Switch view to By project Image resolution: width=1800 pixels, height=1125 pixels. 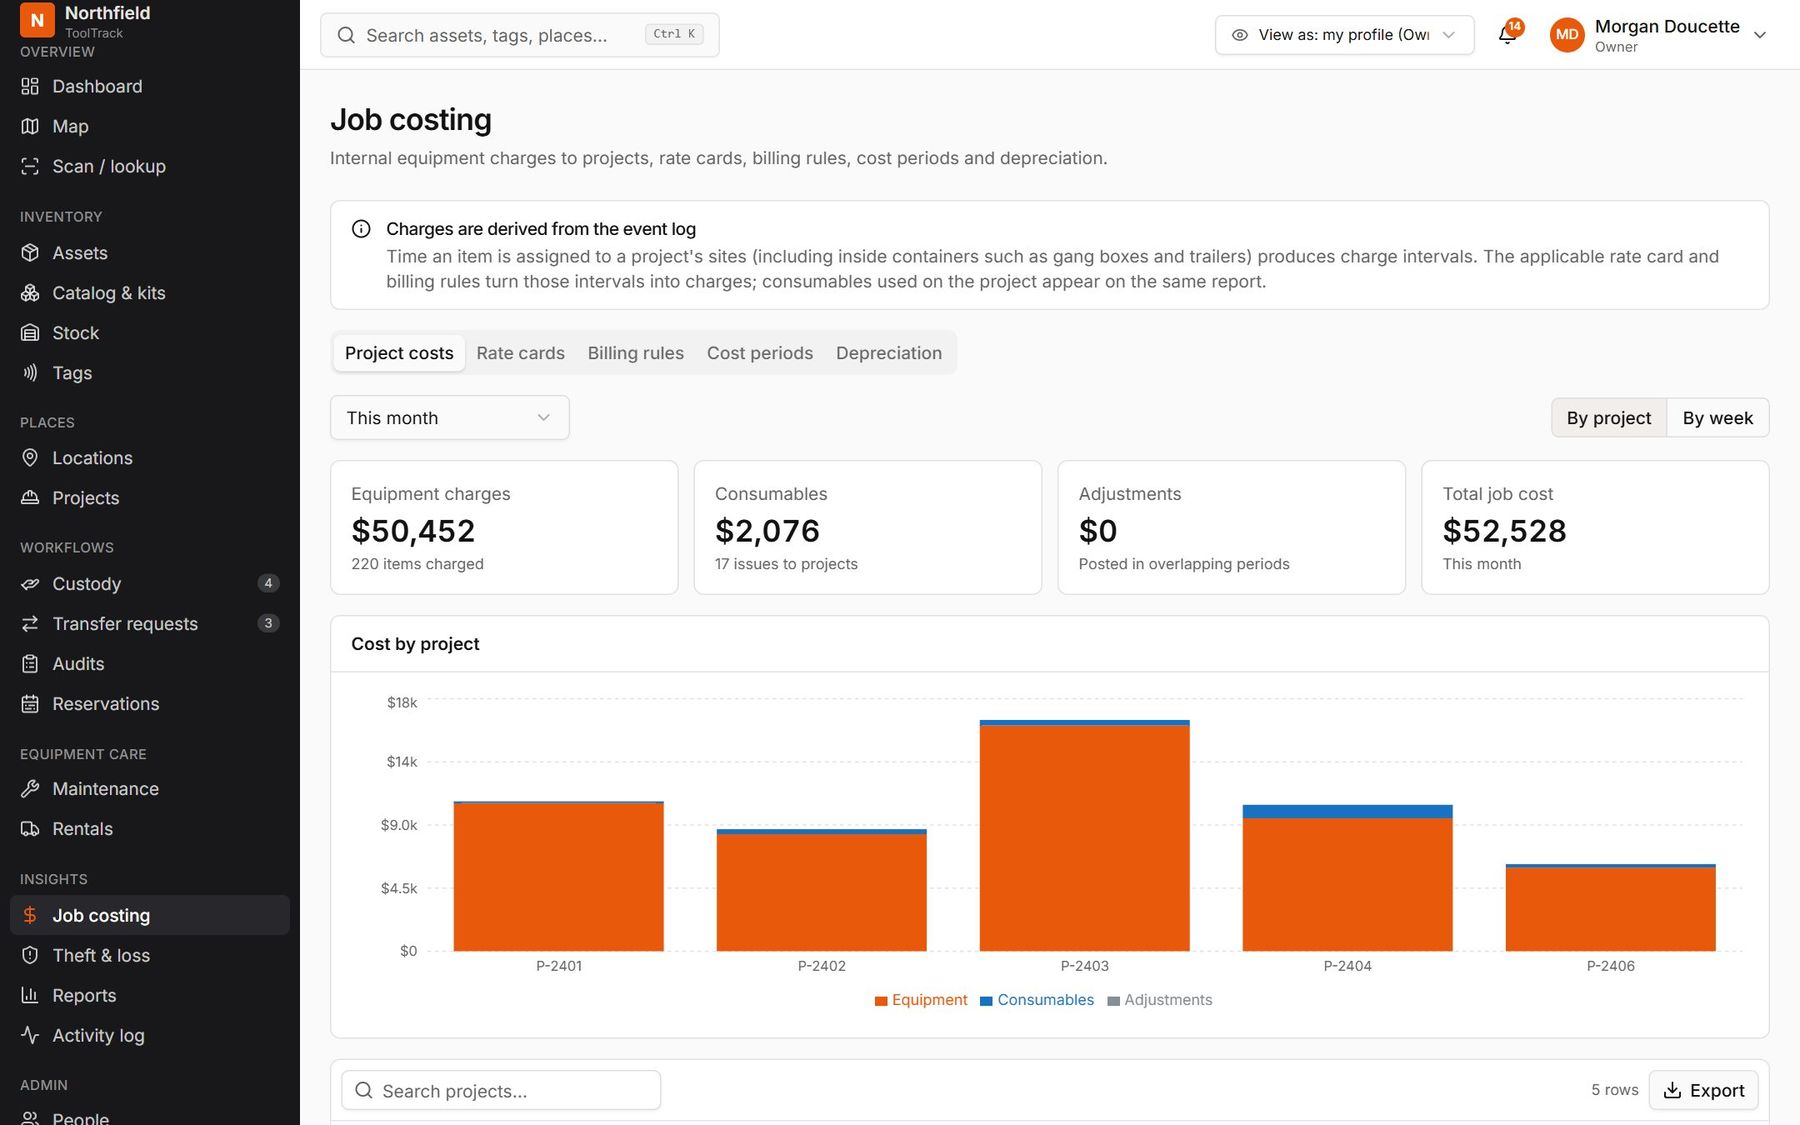(1608, 418)
